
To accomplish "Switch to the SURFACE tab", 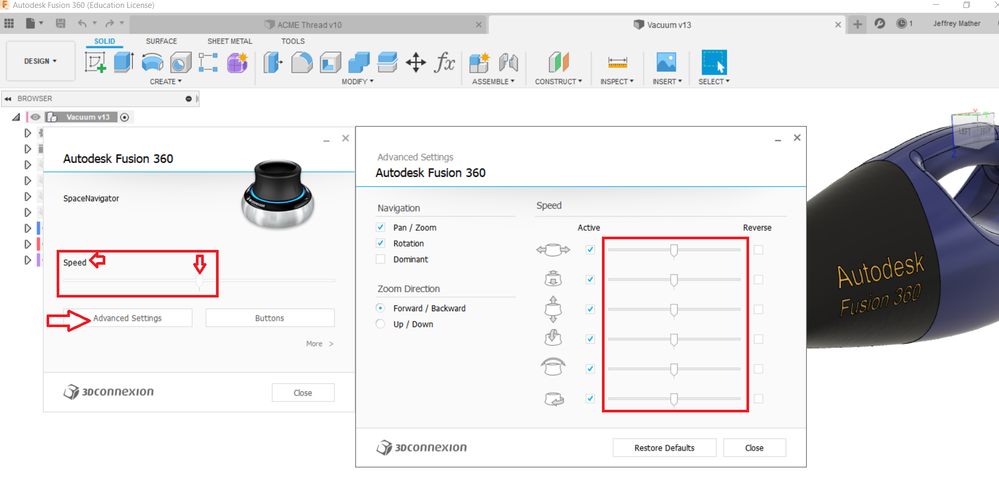I will point(161,41).
